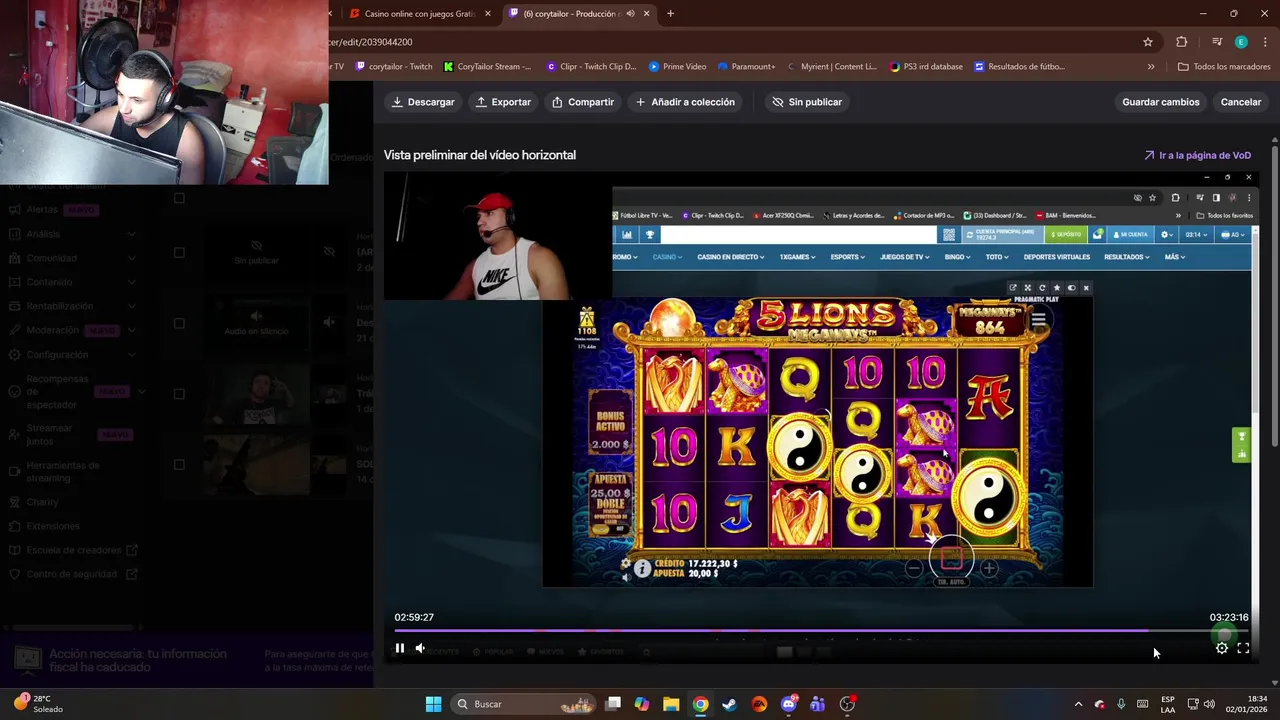Open the Prime Video bookmark
1280x720 pixels.
click(x=677, y=67)
